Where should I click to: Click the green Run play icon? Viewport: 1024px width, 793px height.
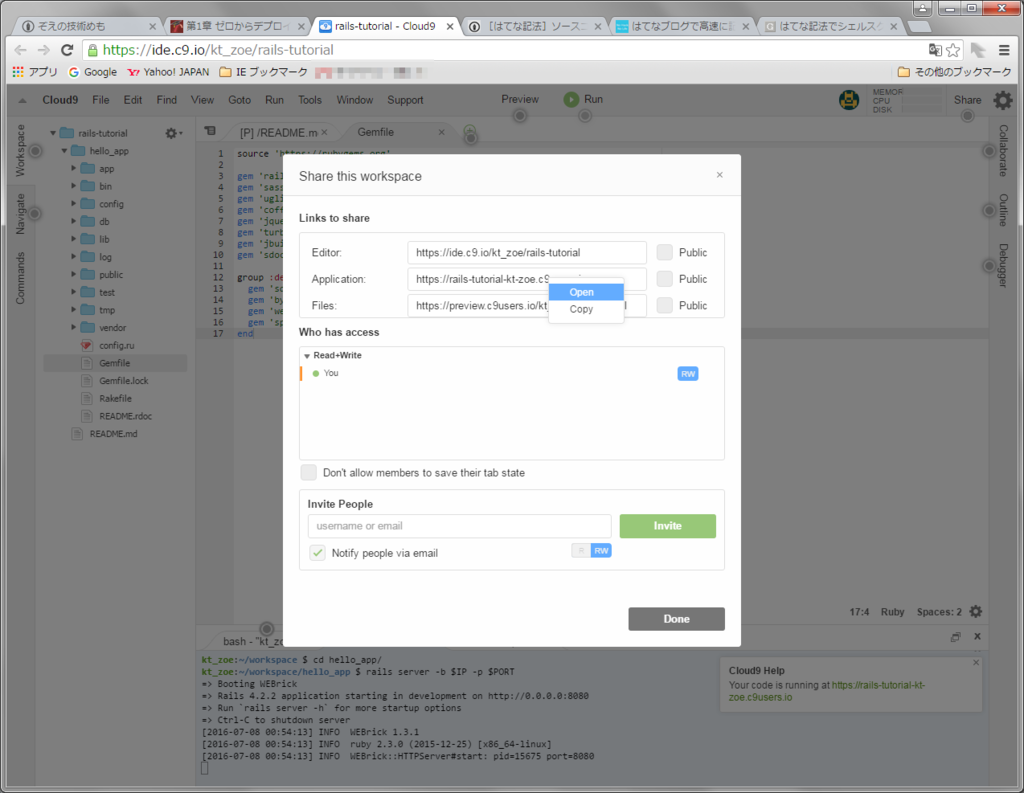pyautogui.click(x=571, y=99)
